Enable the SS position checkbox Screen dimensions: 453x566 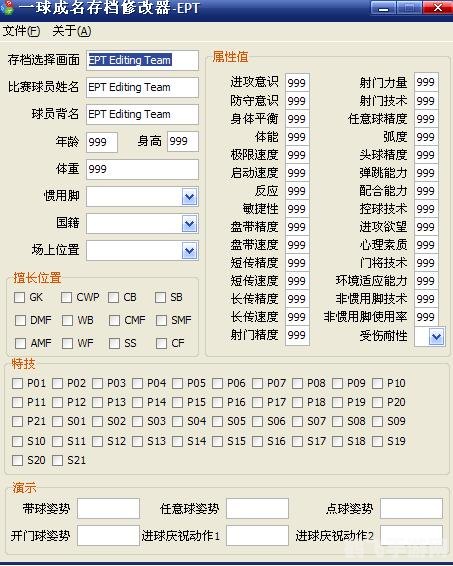click(114, 343)
